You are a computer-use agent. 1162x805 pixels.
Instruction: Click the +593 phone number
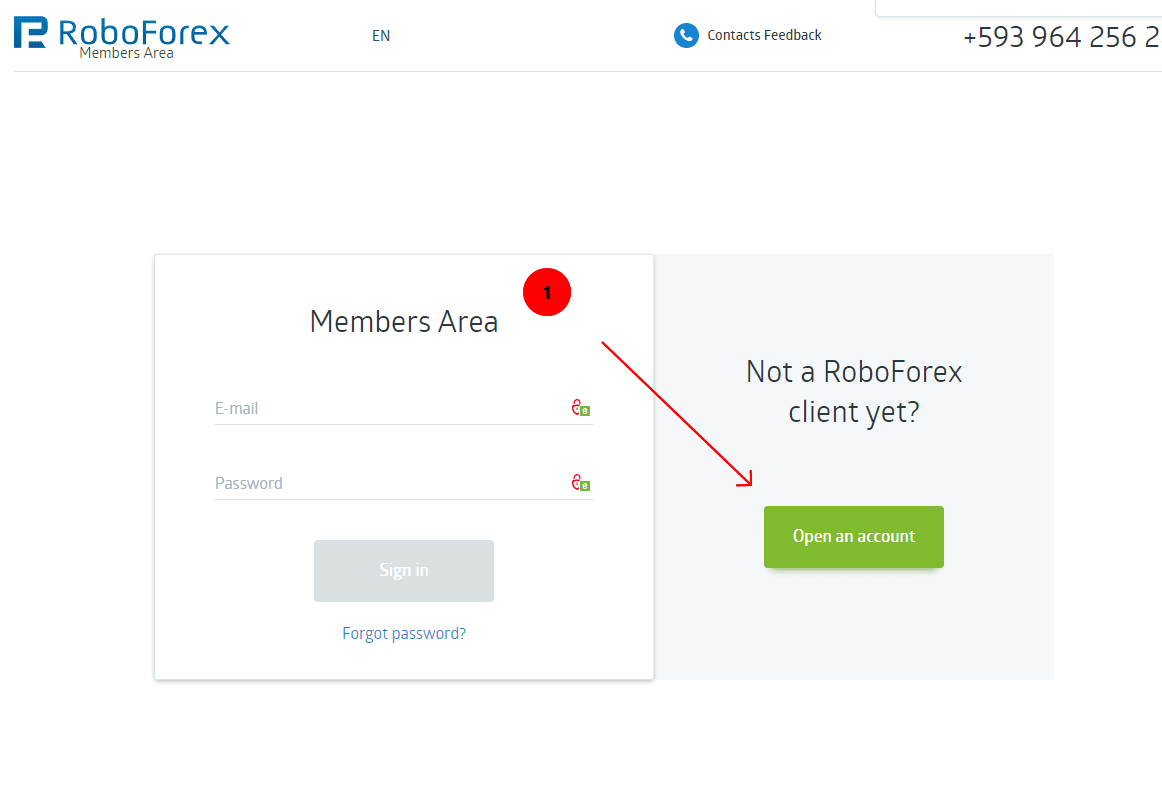pos(1062,37)
